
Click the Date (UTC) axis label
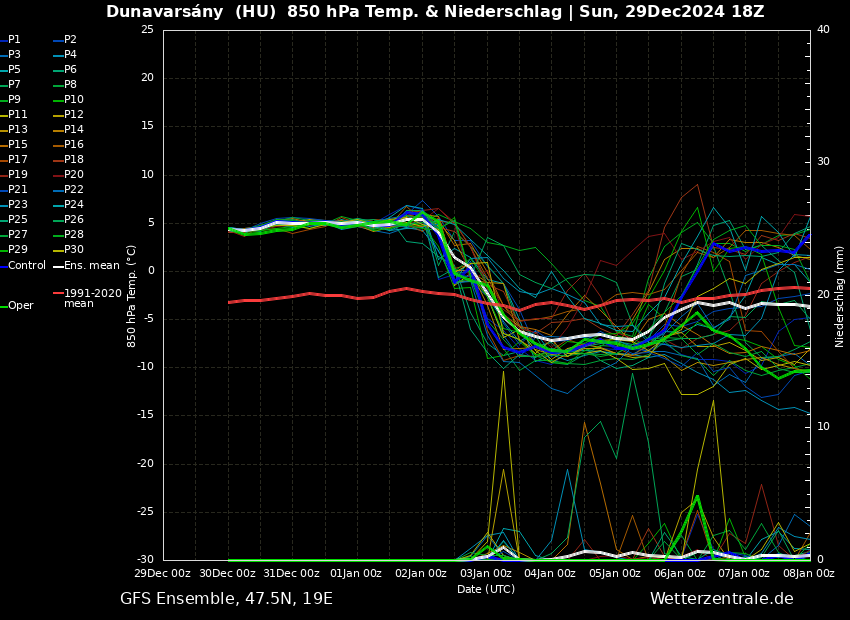click(486, 589)
